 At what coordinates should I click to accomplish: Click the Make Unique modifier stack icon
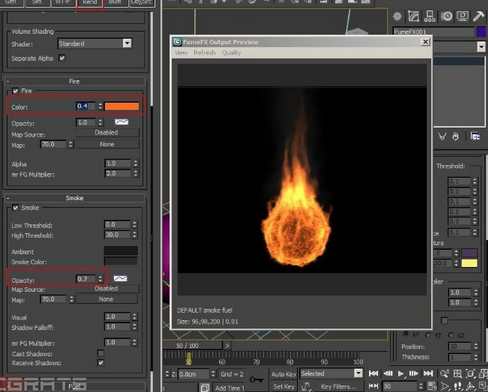(442, 137)
